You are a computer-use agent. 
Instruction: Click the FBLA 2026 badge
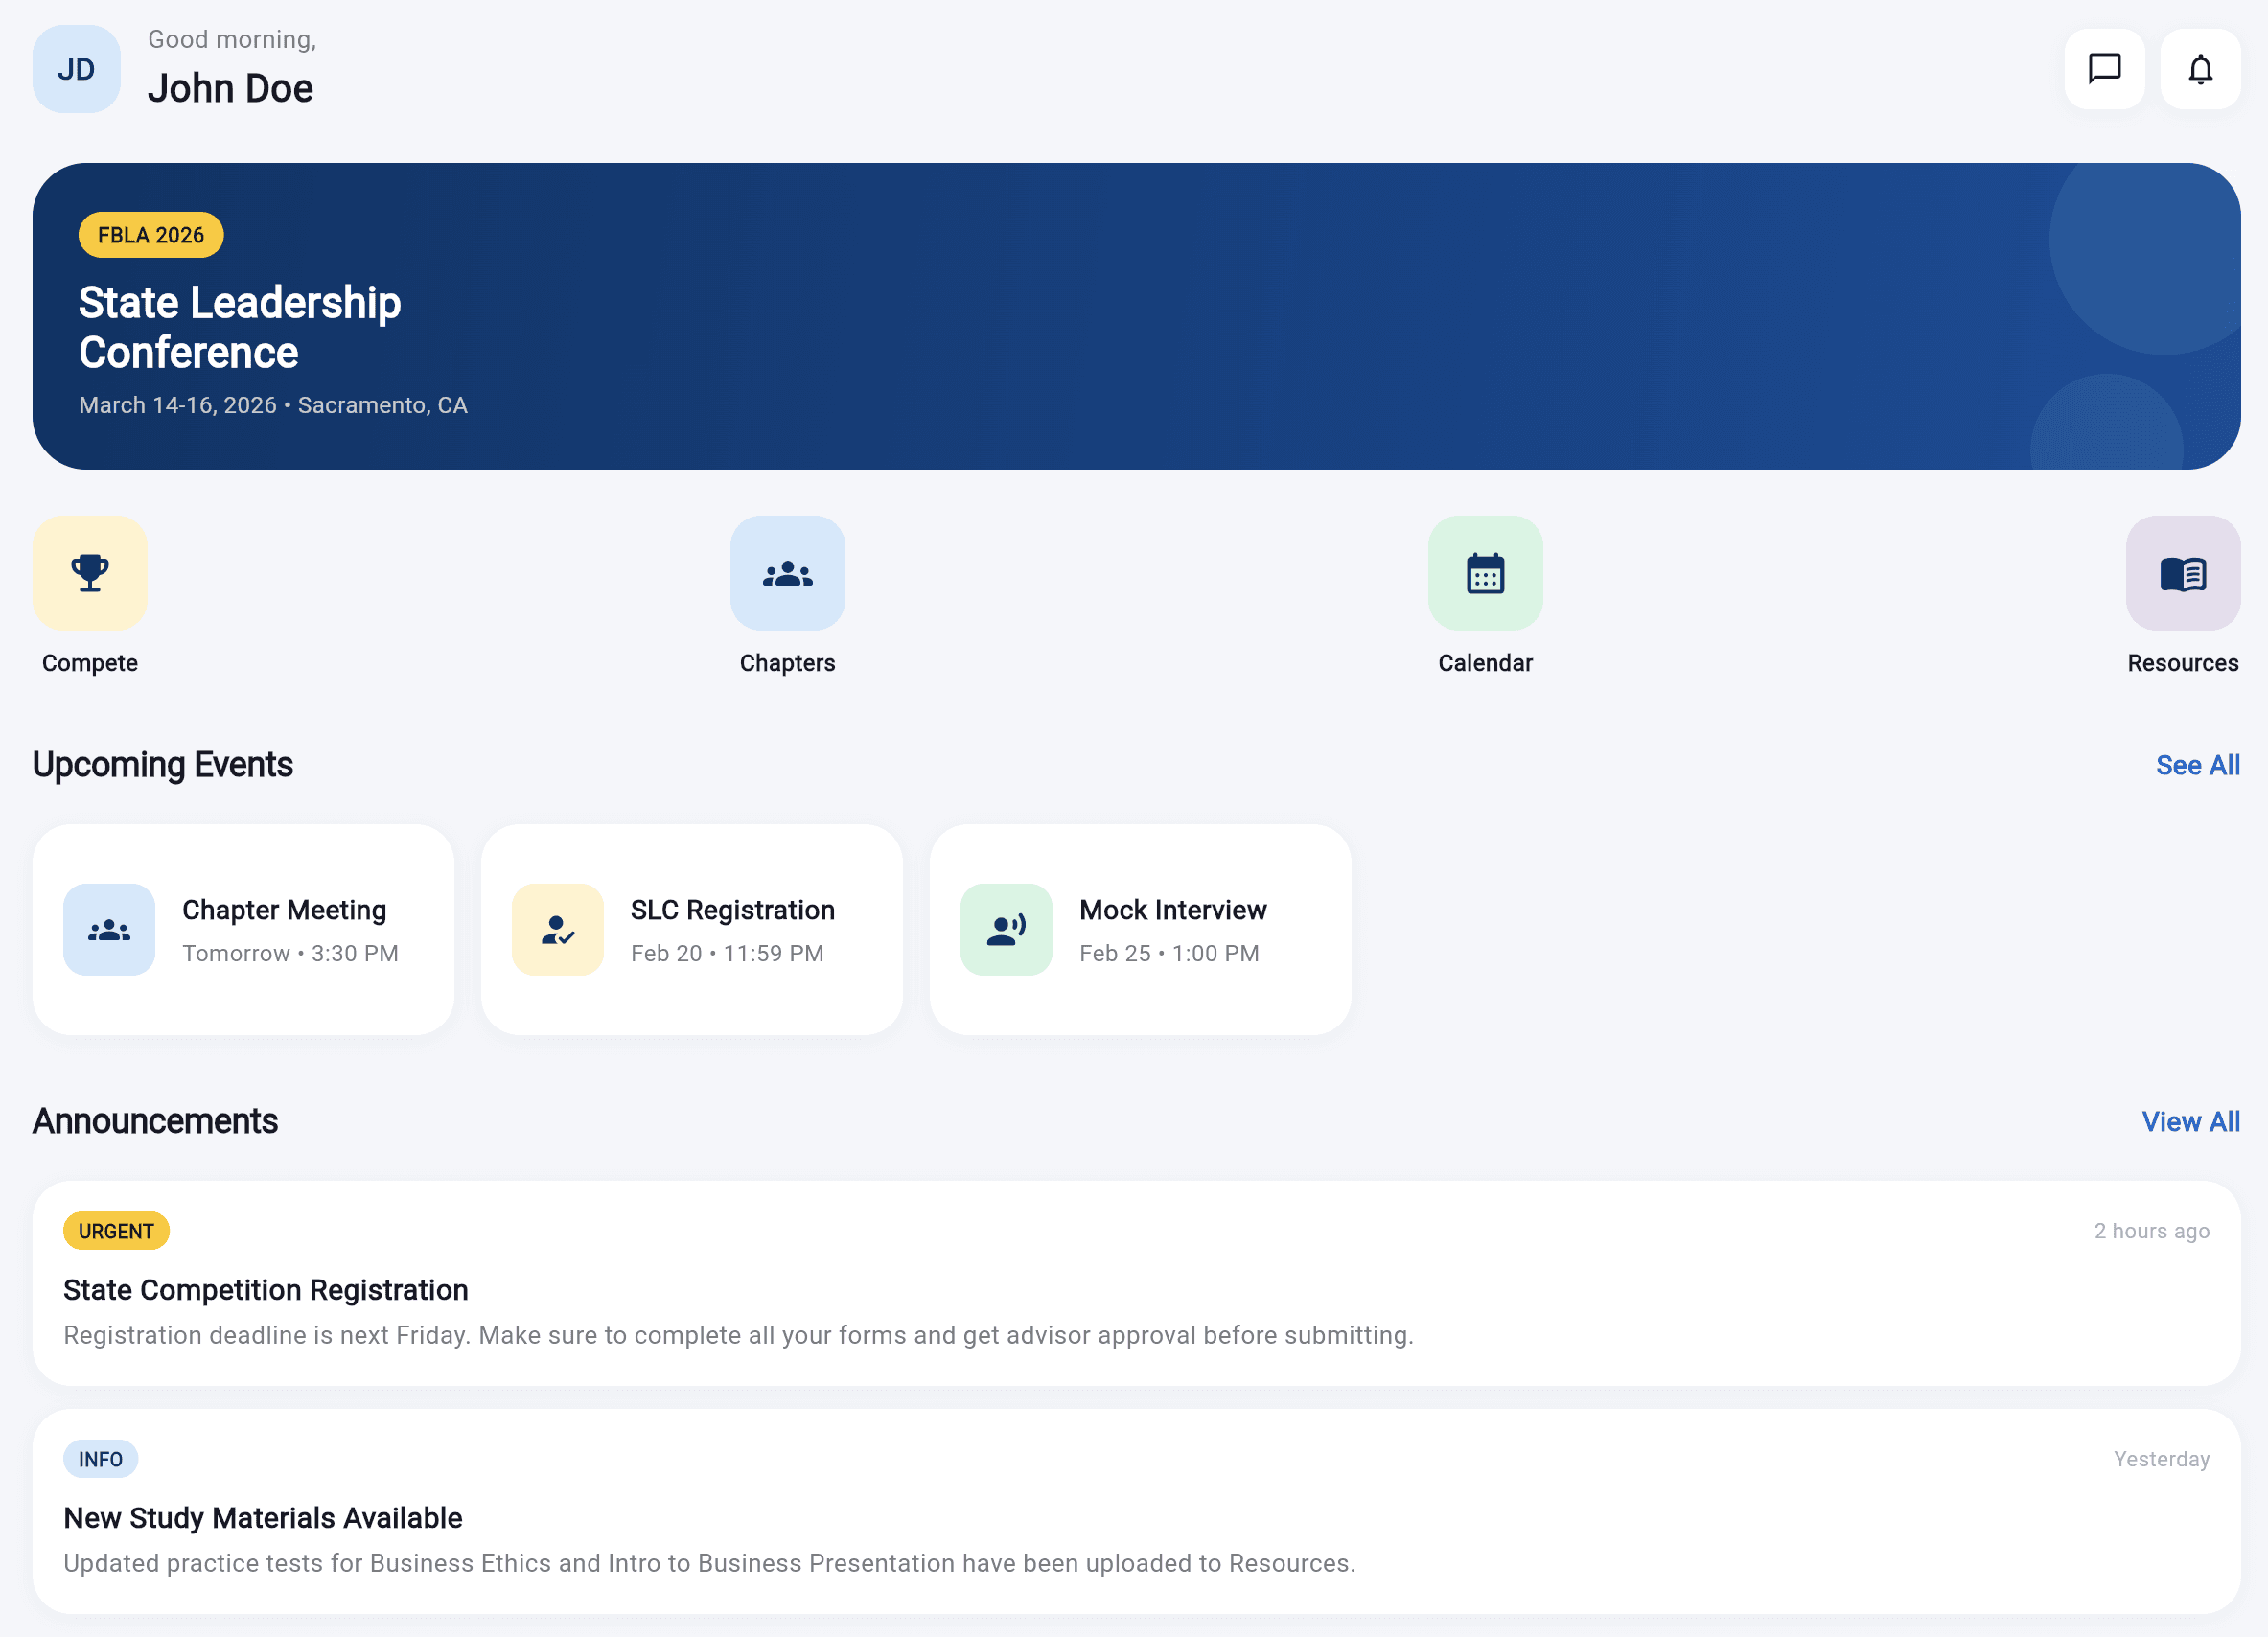[151, 235]
